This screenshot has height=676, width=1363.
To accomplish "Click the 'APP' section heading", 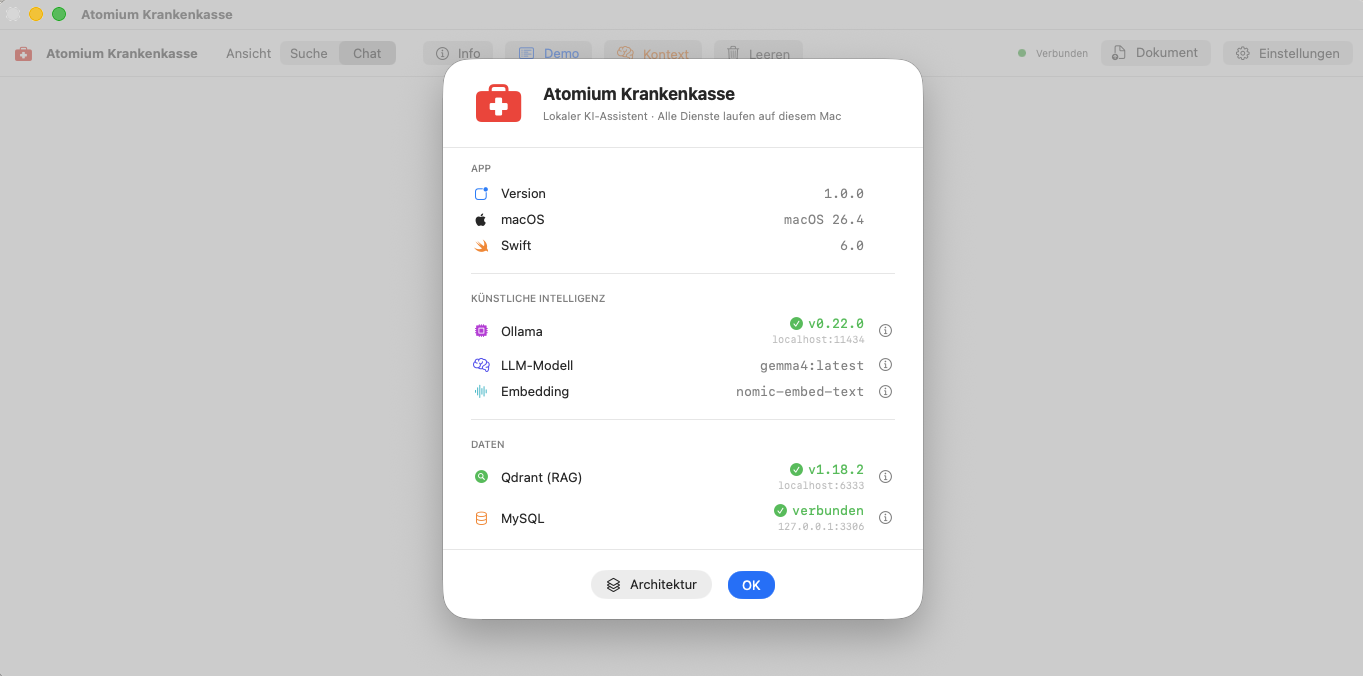I will tap(481, 168).
